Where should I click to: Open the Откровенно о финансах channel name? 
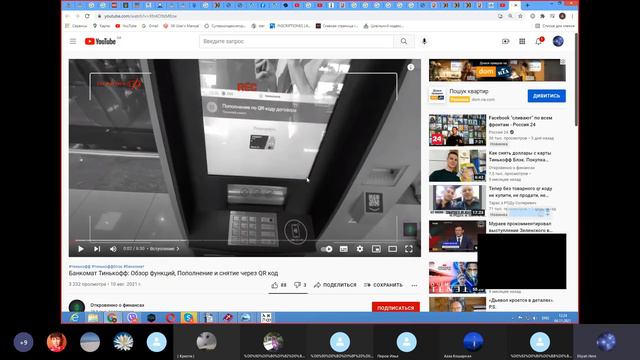tap(117, 305)
